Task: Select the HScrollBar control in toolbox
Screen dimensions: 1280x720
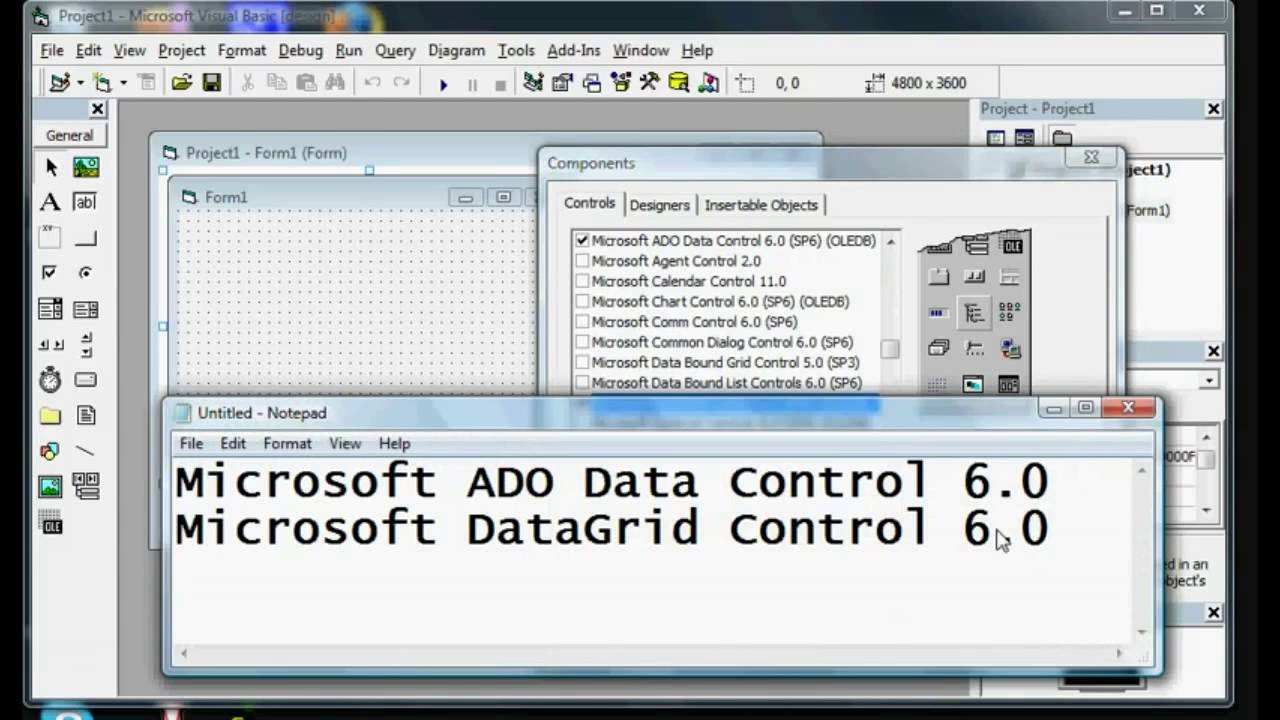Action: [50, 345]
